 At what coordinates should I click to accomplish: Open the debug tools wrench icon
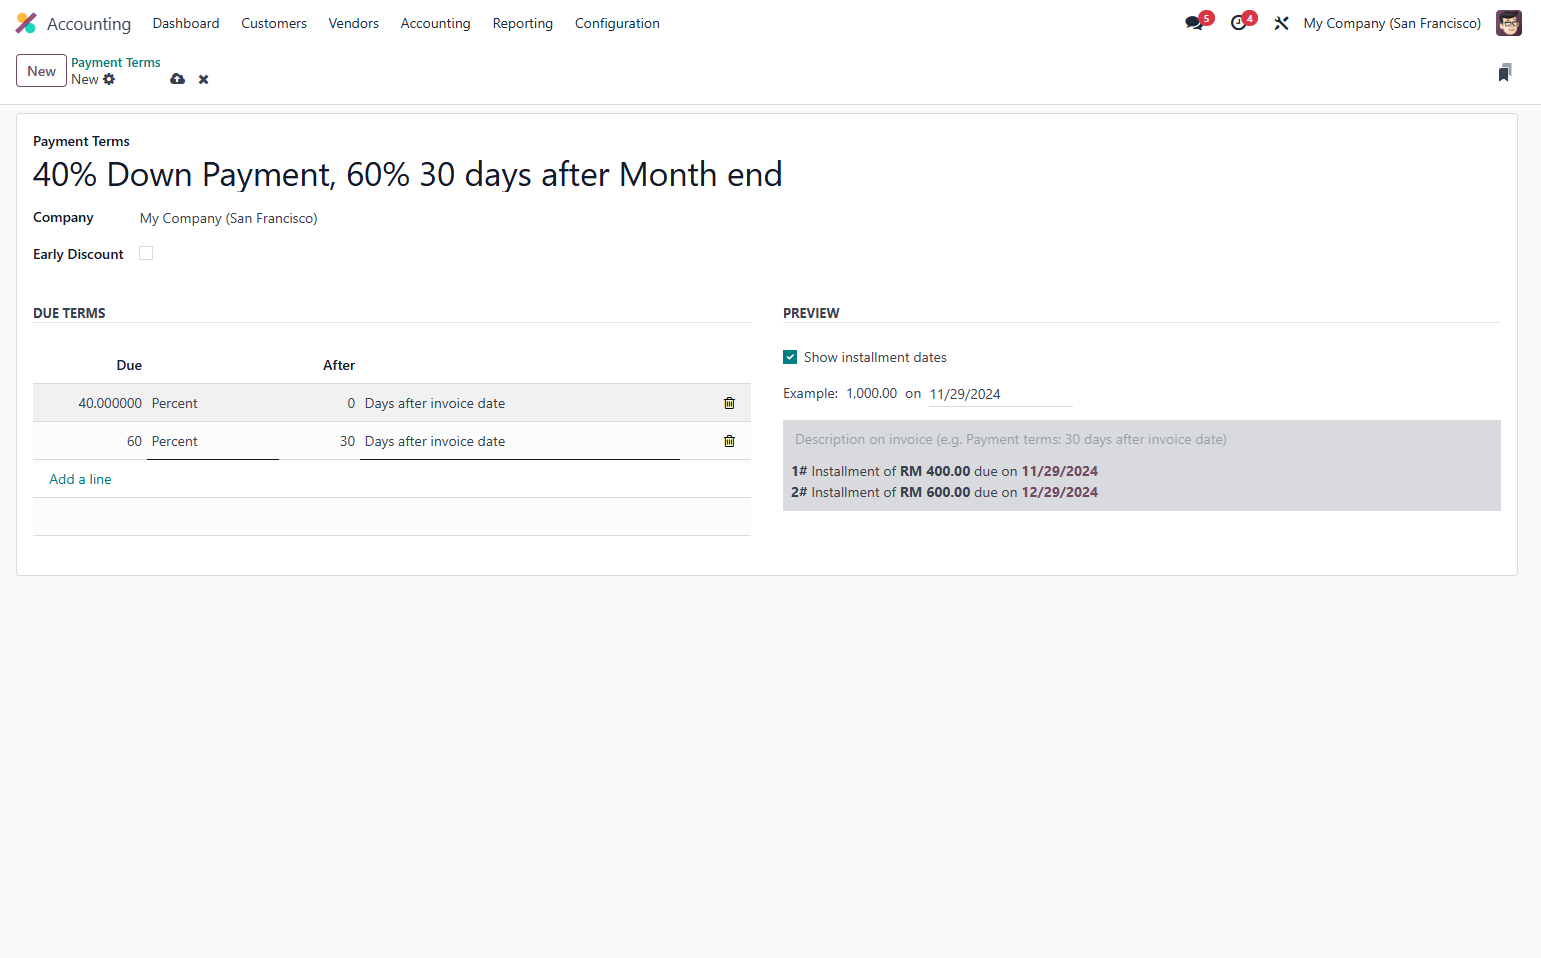[x=1281, y=23]
